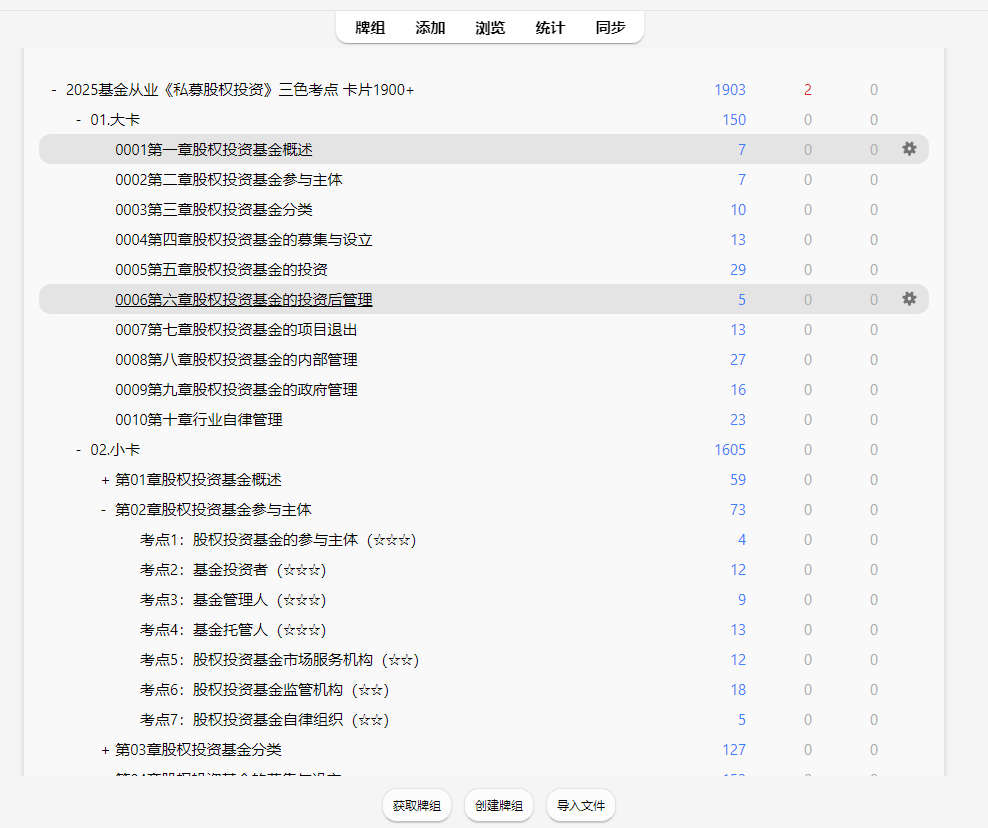This screenshot has height=828, width=988.
Task: Select 考点4：基金托管人 deck
Action: tap(233, 630)
